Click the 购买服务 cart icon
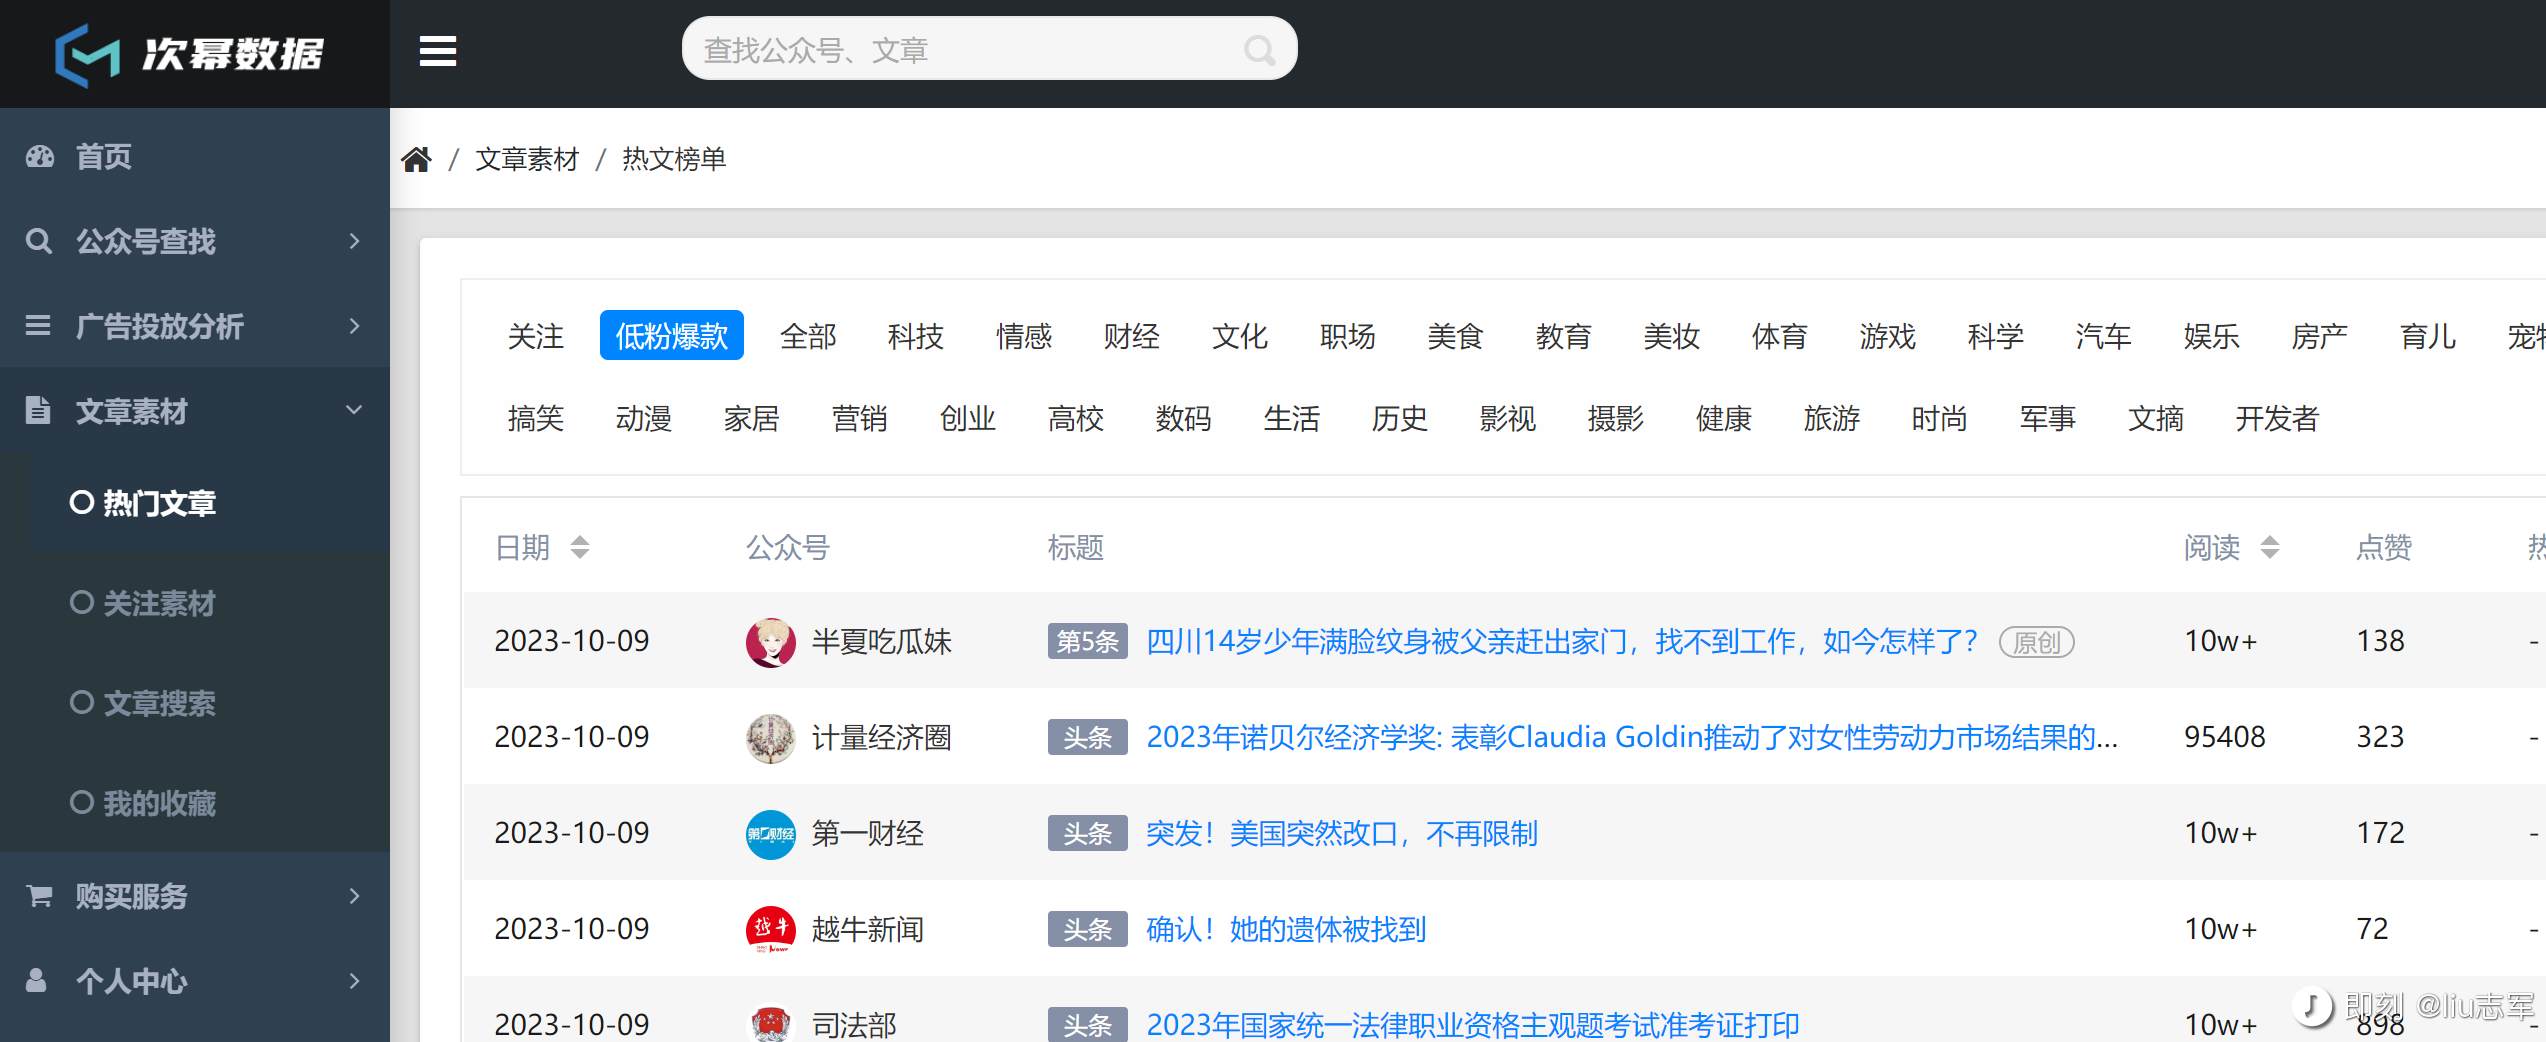This screenshot has height=1042, width=2546. 39,896
